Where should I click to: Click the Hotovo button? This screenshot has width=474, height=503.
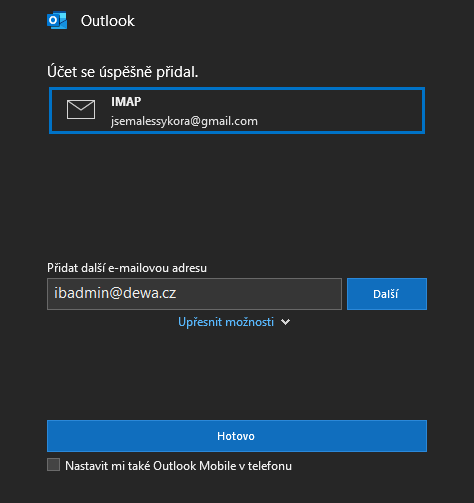(x=237, y=436)
